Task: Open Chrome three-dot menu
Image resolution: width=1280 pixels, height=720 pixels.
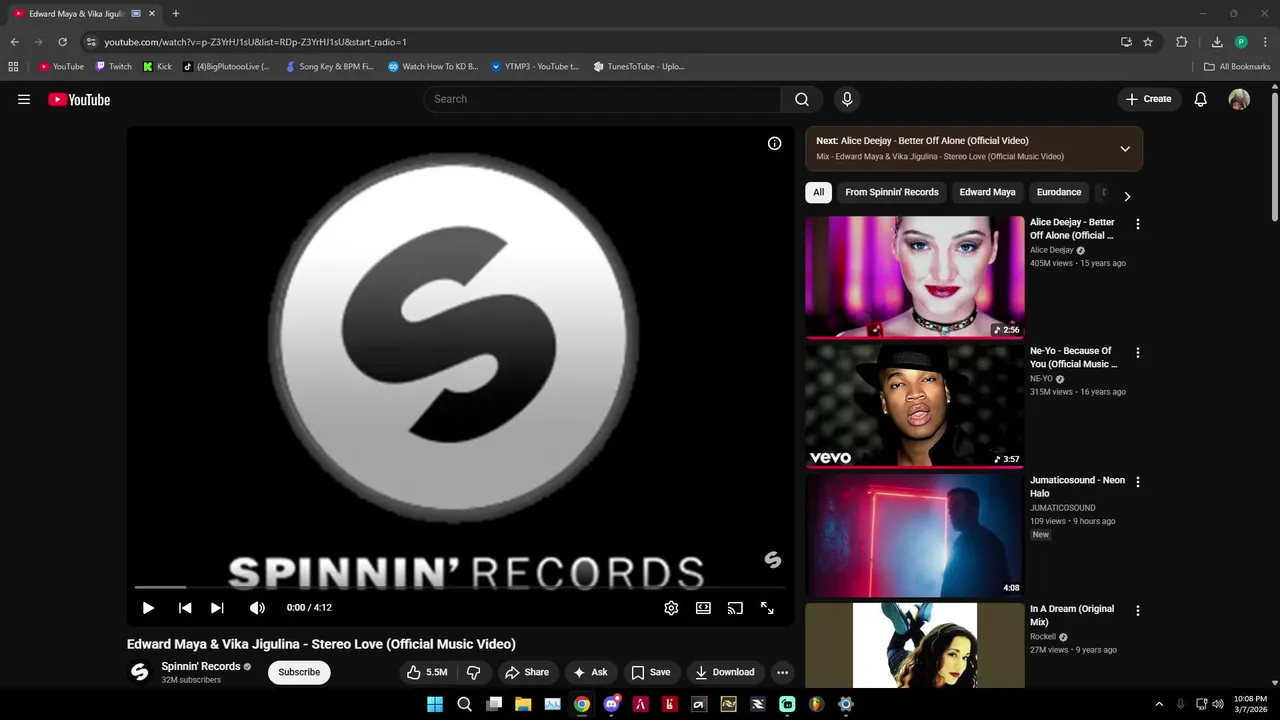Action: (x=1264, y=42)
